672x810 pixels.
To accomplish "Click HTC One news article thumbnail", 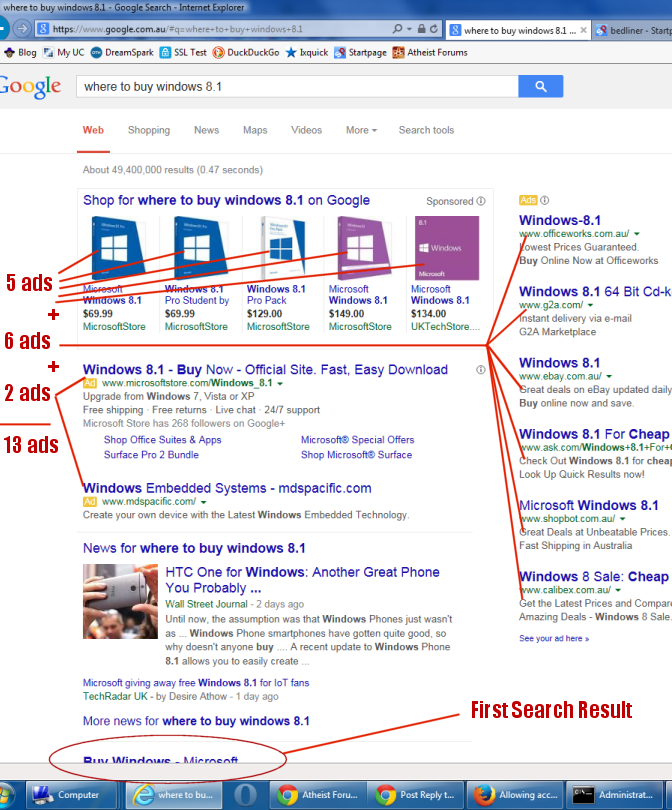I will 120,601.
